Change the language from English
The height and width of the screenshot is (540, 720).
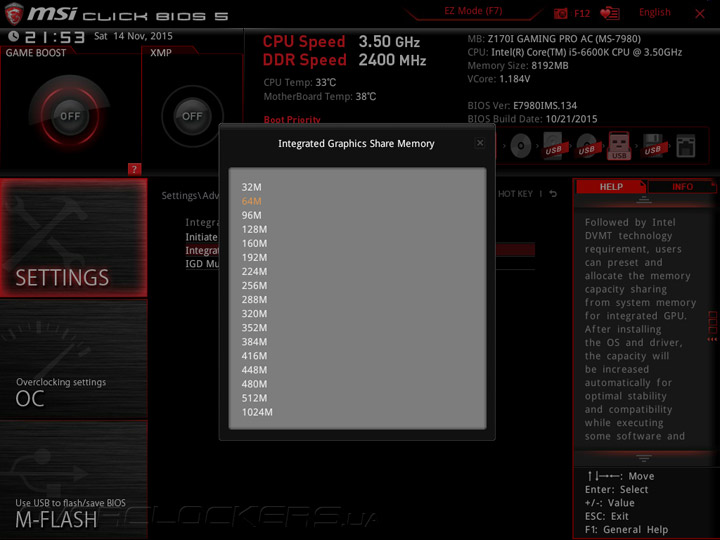pyautogui.click(x=654, y=12)
